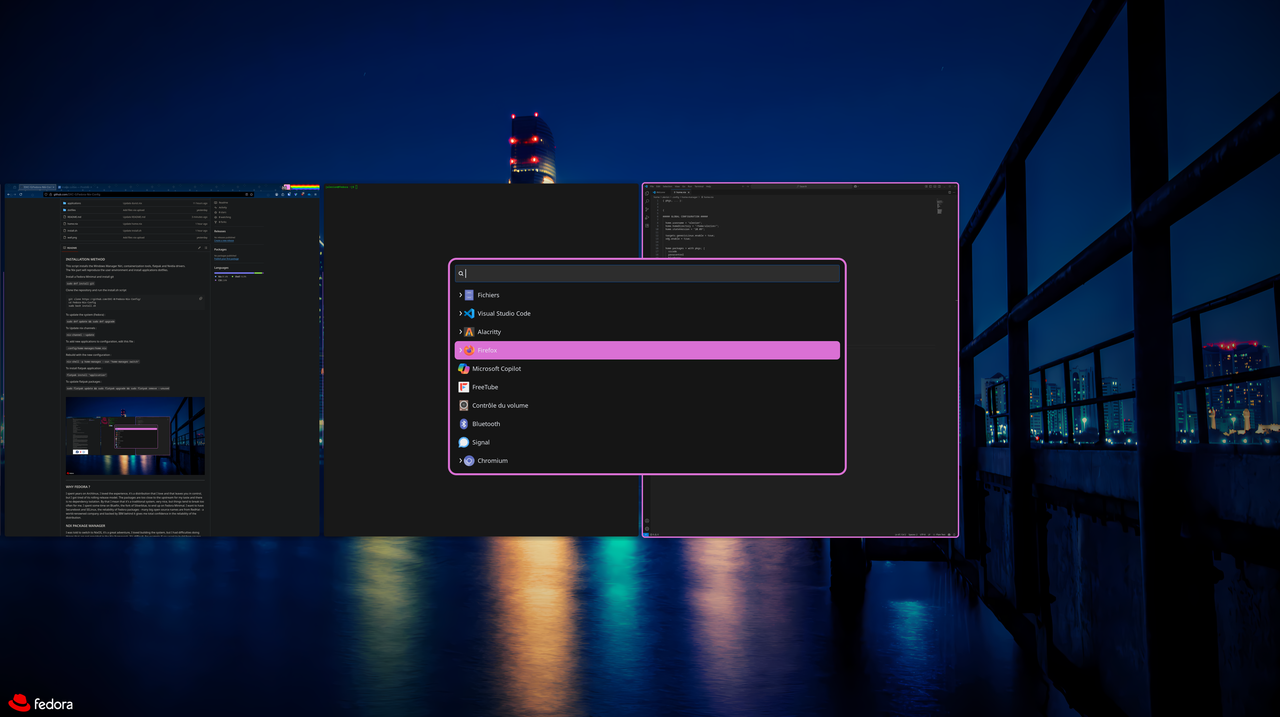Expand the Alacritty entry chevron
1280x717 pixels.
pyautogui.click(x=461, y=332)
